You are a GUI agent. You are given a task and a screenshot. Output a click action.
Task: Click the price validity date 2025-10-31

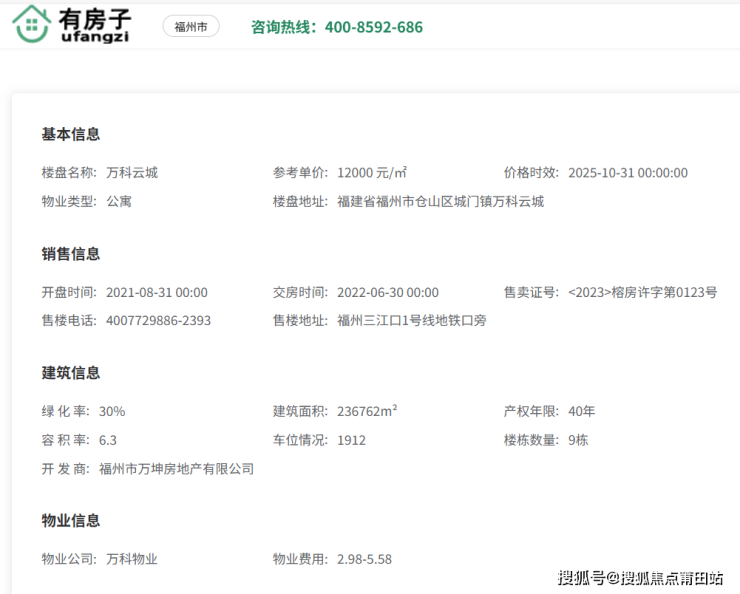click(x=627, y=172)
